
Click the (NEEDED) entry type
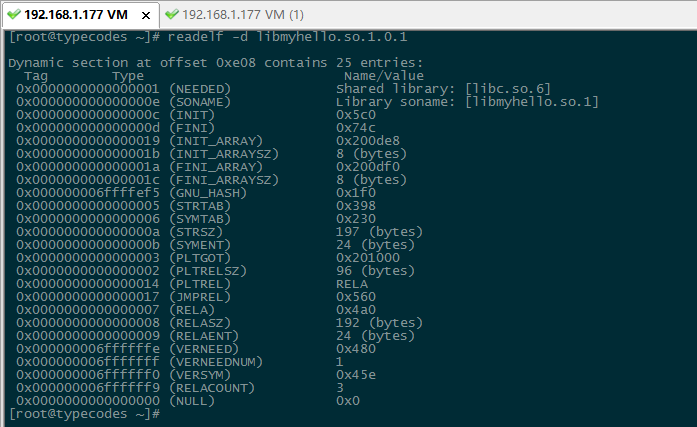pyautogui.click(x=200, y=89)
